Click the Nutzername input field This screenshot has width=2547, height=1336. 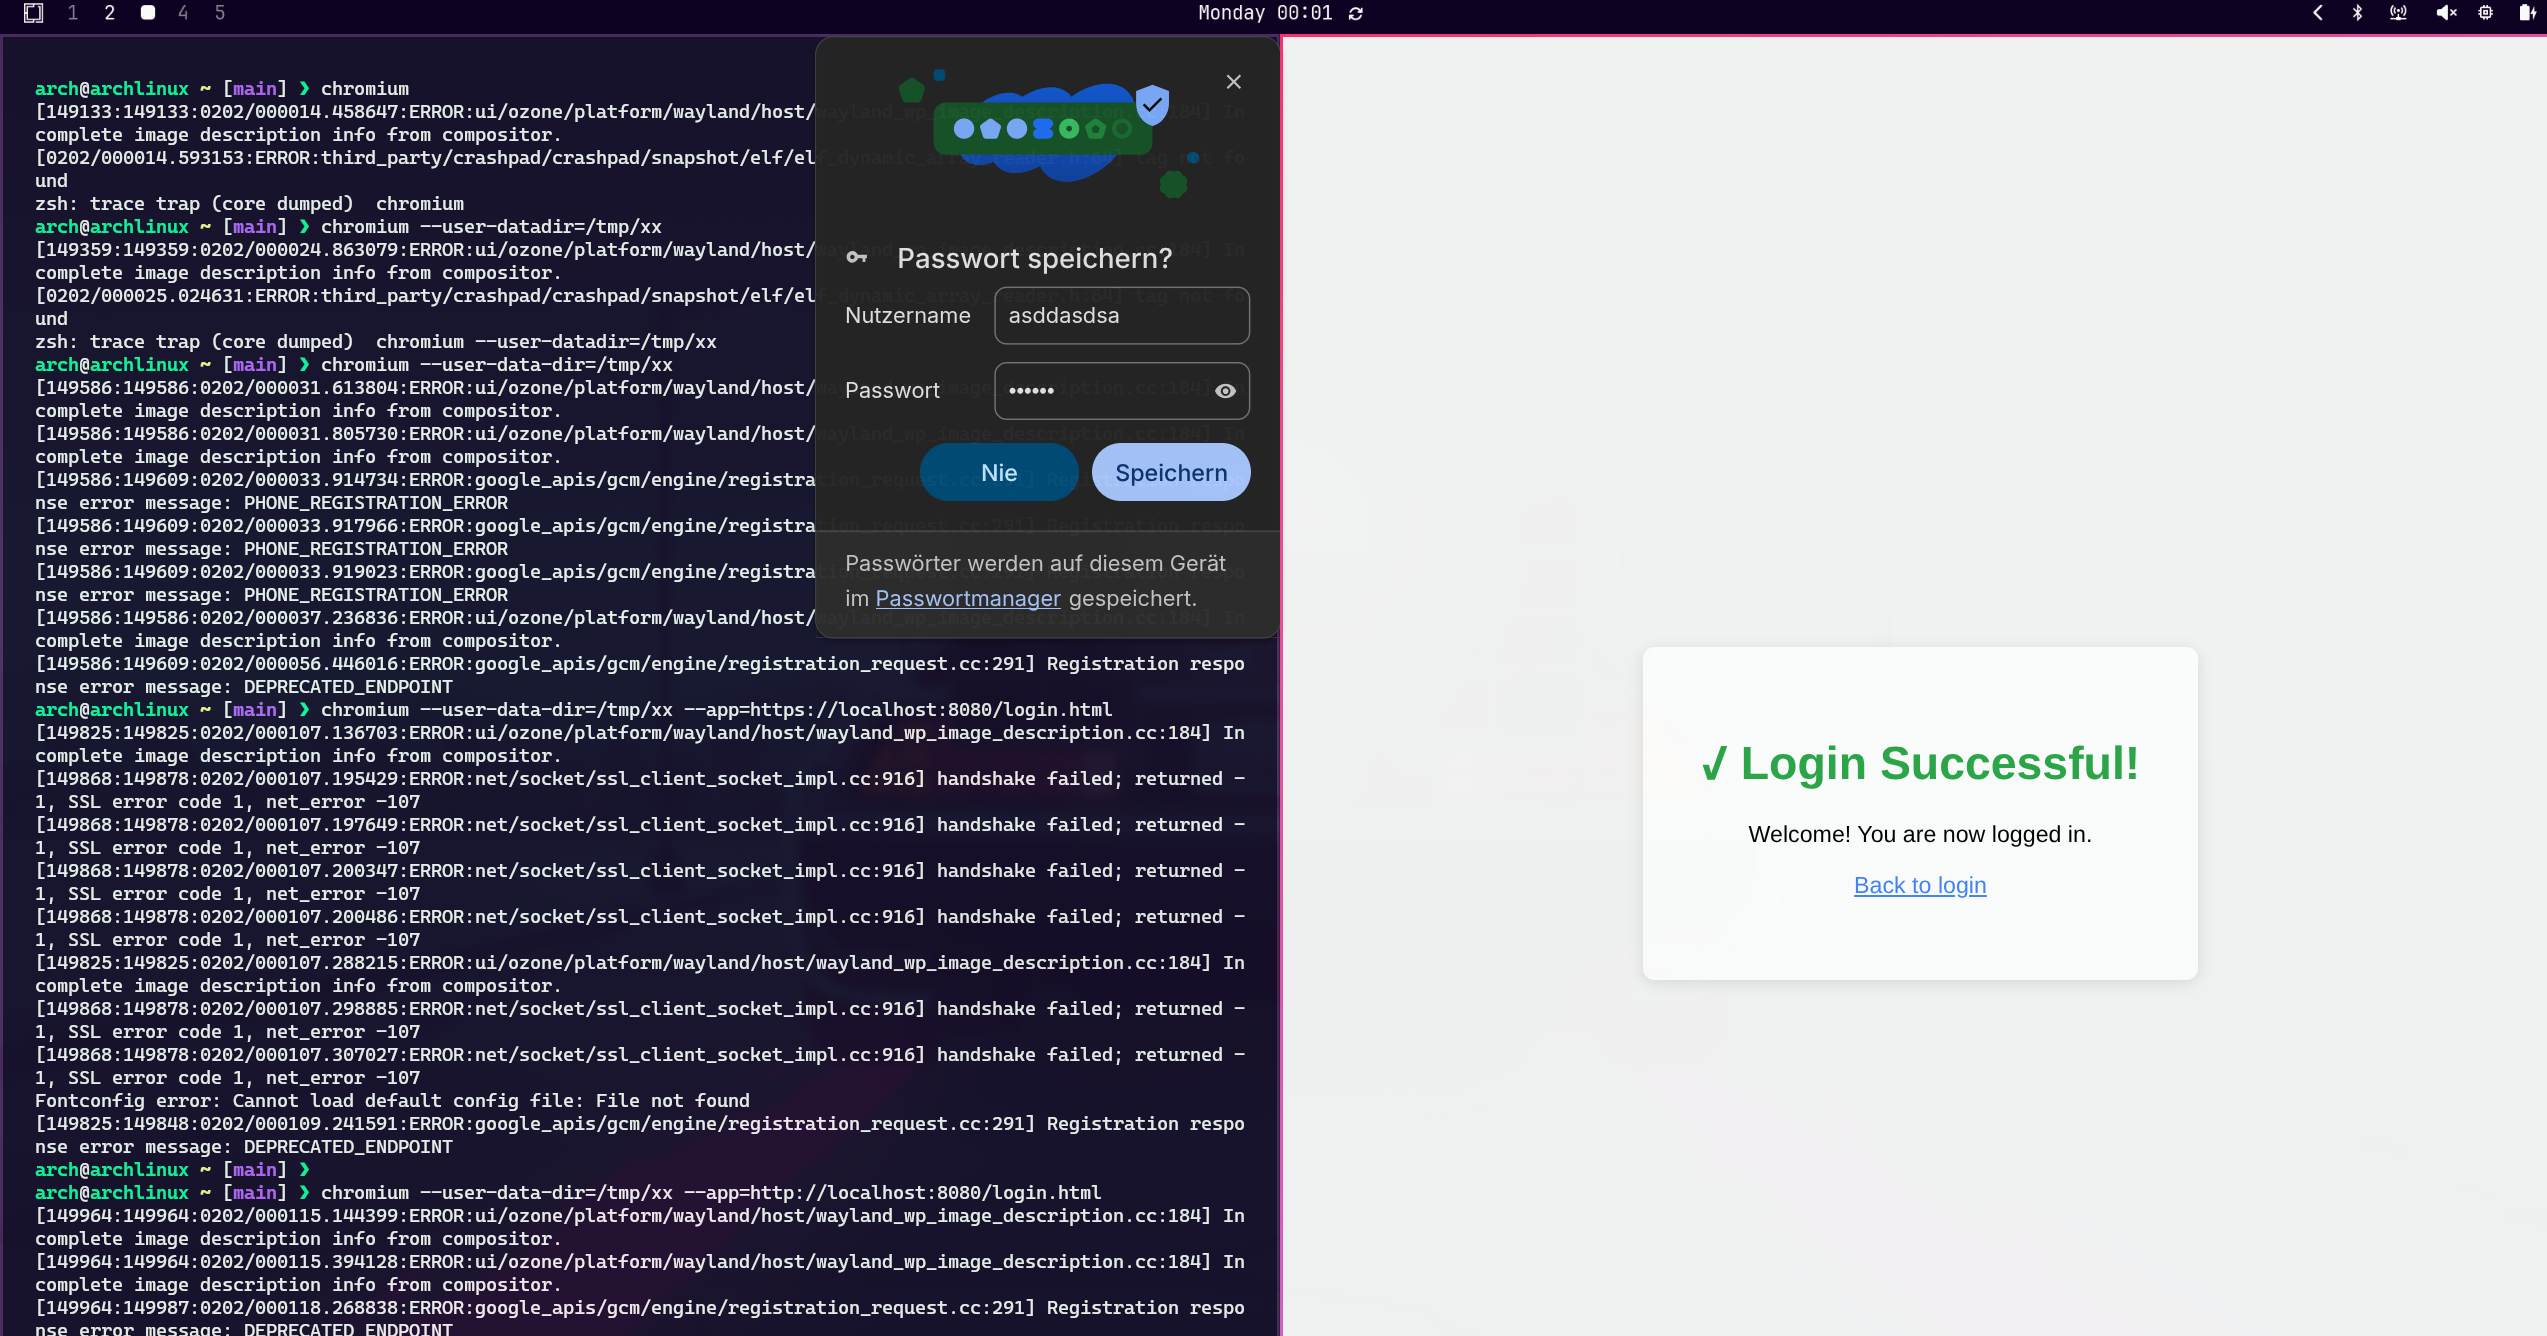(1120, 316)
